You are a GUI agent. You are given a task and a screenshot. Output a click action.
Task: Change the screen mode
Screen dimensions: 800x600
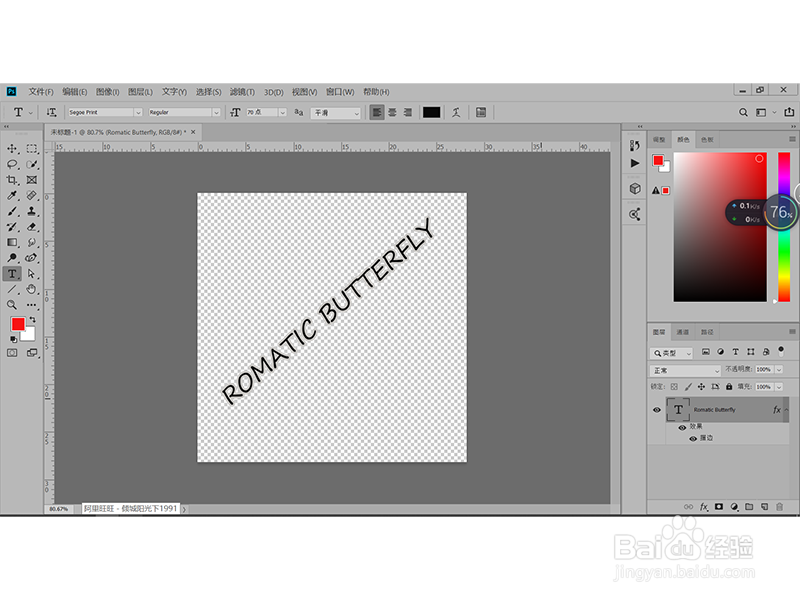click(x=32, y=353)
